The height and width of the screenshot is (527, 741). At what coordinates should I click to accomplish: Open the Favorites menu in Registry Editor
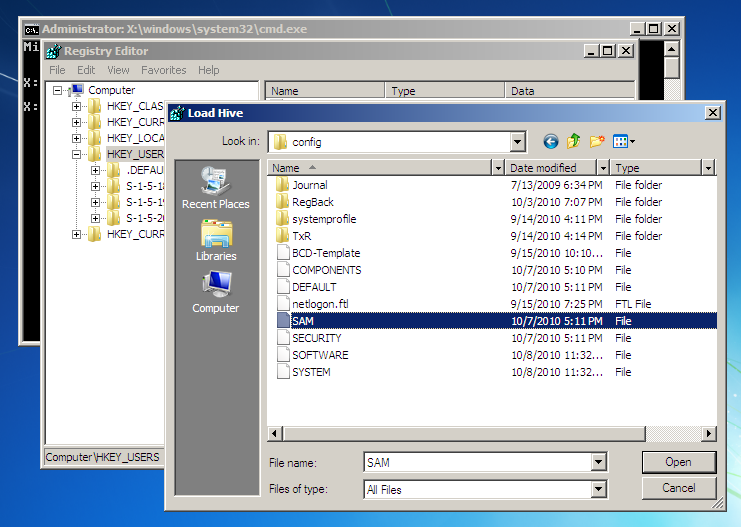[163, 70]
